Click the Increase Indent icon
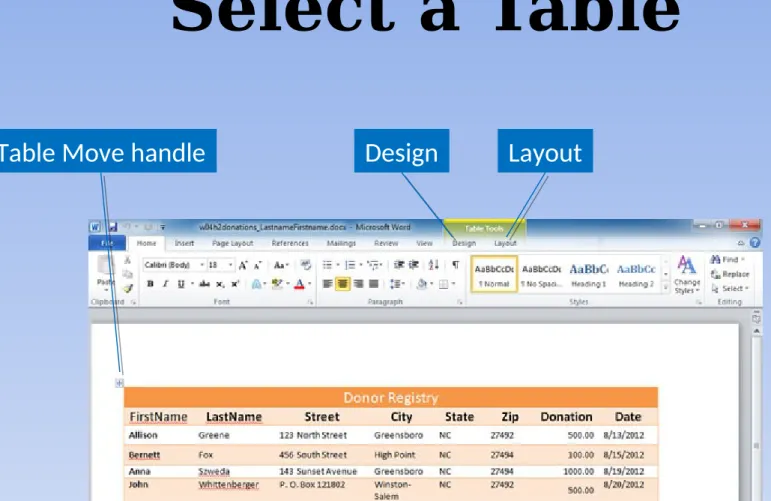Viewport: 771px width, 501px height. pos(414,265)
